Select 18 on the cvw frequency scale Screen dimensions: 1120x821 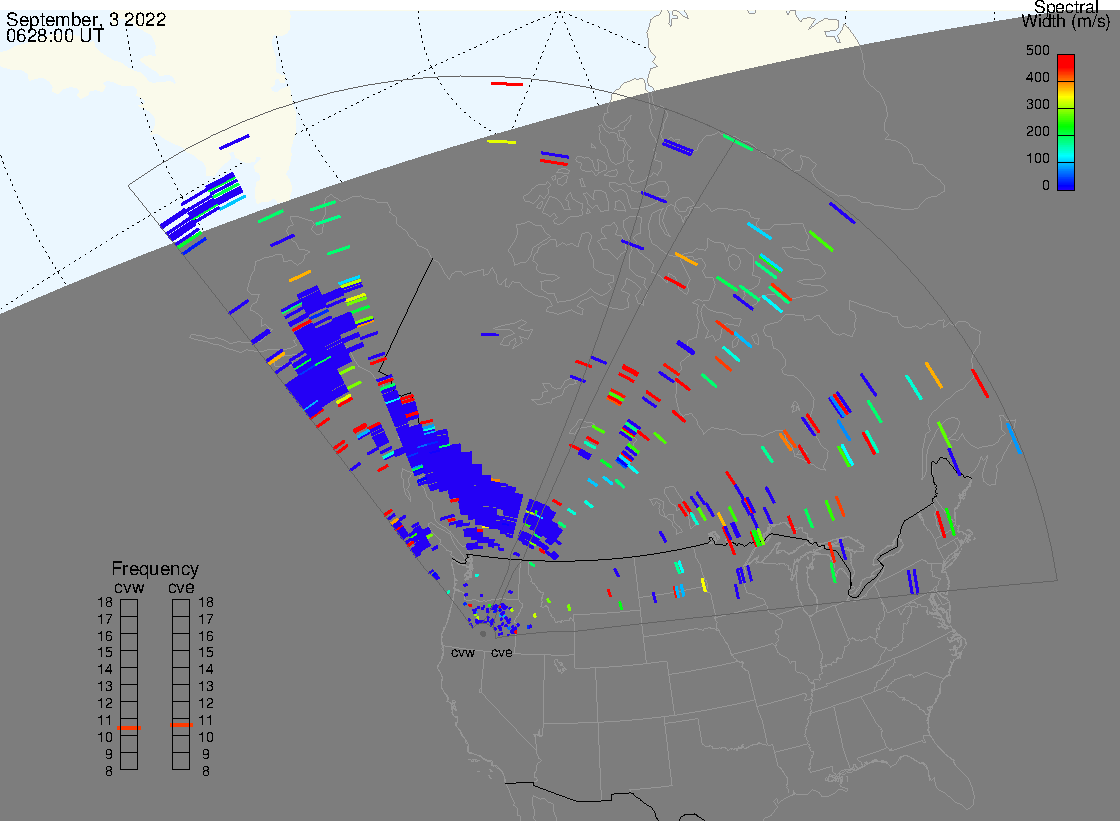tap(105, 602)
